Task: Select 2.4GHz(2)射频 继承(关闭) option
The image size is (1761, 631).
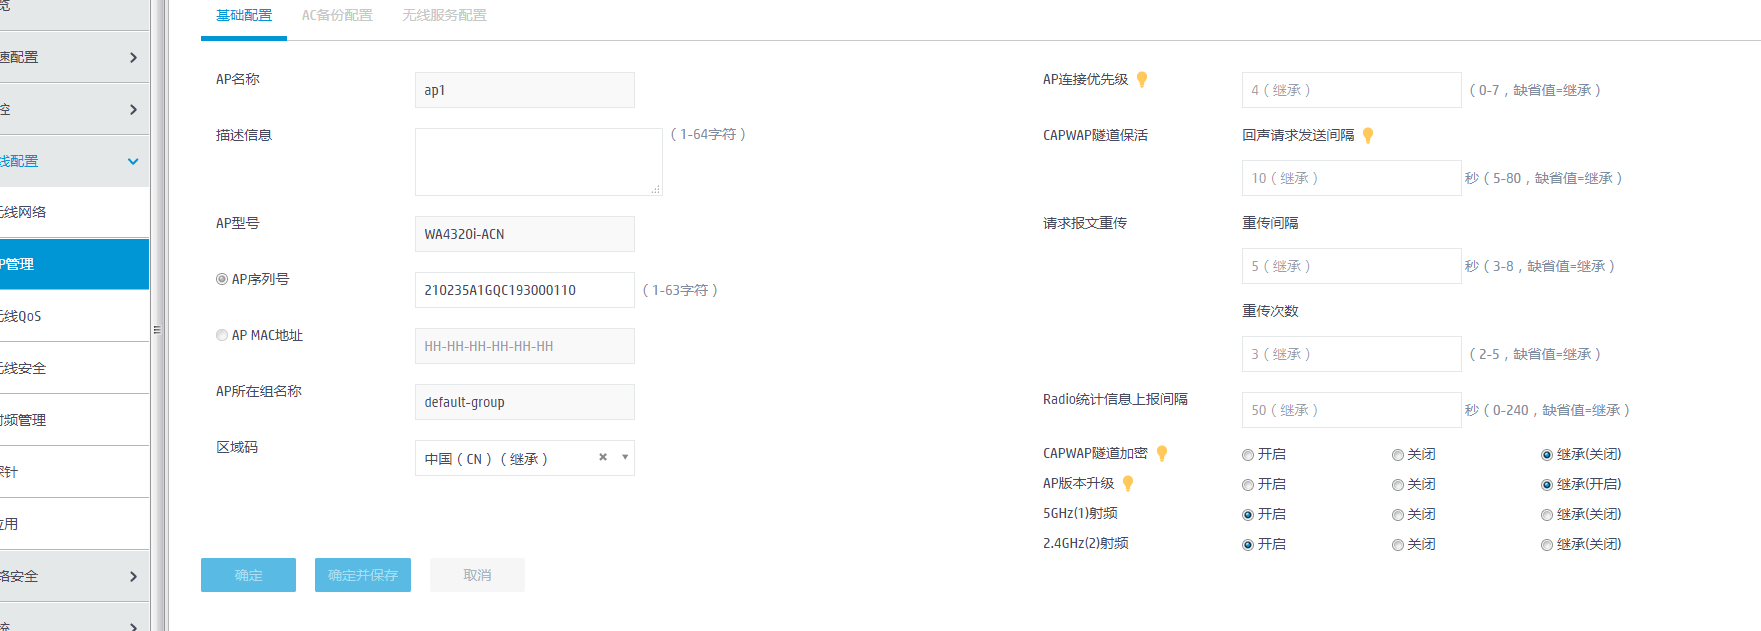Action: pyautogui.click(x=1547, y=545)
